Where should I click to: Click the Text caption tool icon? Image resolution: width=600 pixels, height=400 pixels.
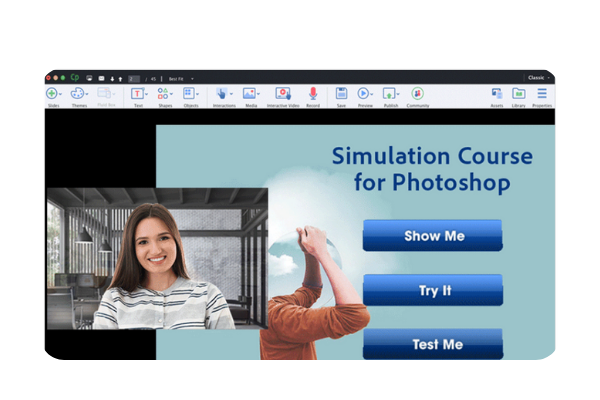pyautogui.click(x=137, y=93)
